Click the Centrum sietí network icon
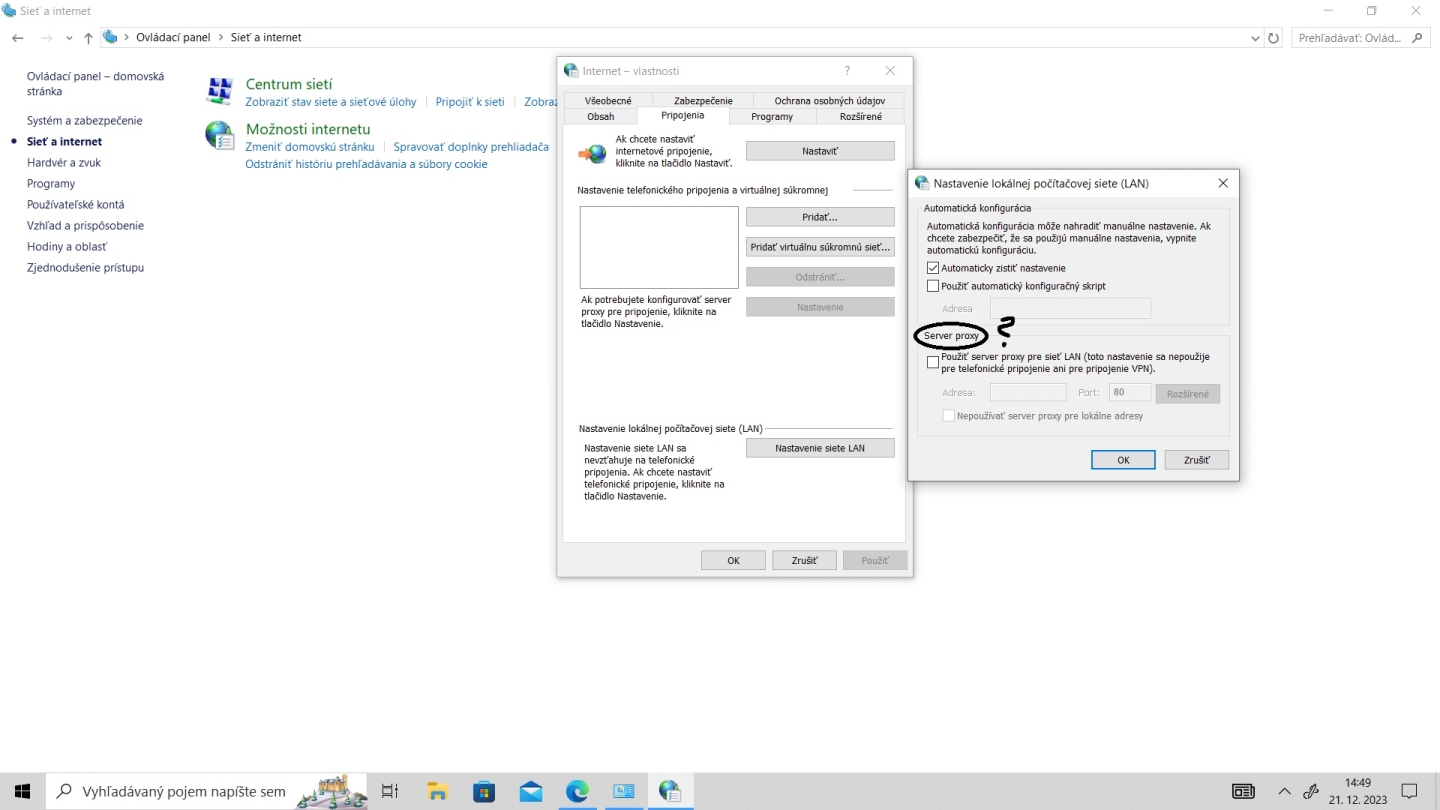Screen dimensions: 1440x810 pos(219,91)
